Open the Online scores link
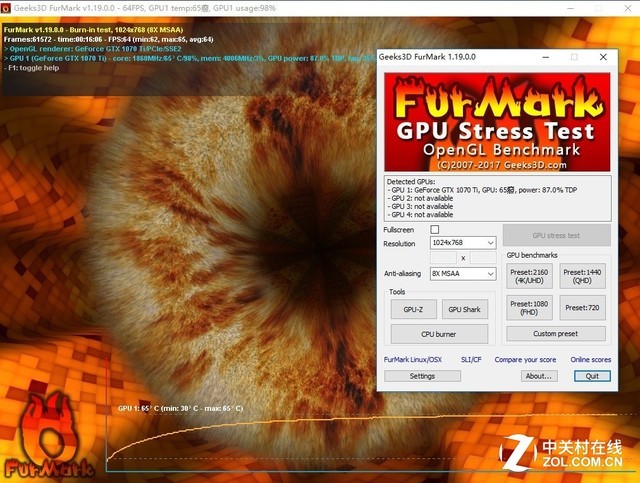Image resolution: width=640 pixels, height=483 pixels. pos(591,360)
